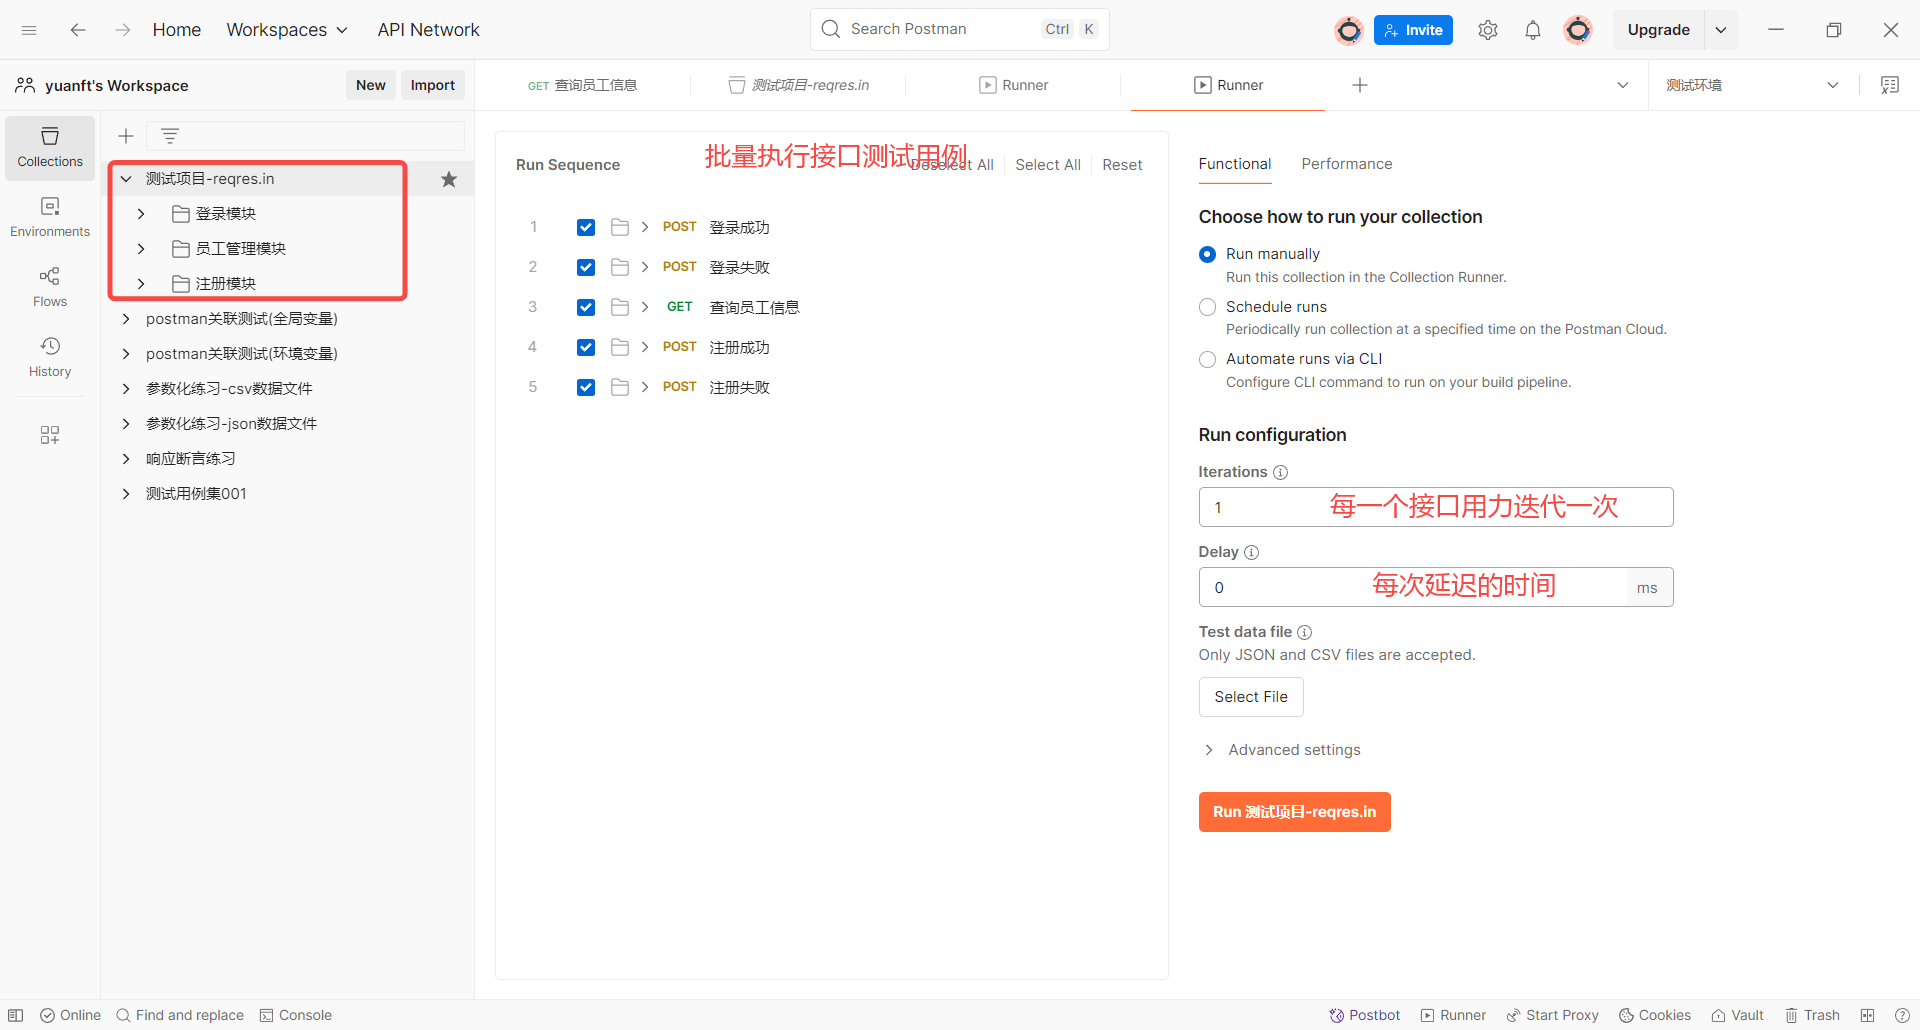Image resolution: width=1920 pixels, height=1030 pixels.
Task: Open the Flows sidebar panel
Action: (50, 287)
